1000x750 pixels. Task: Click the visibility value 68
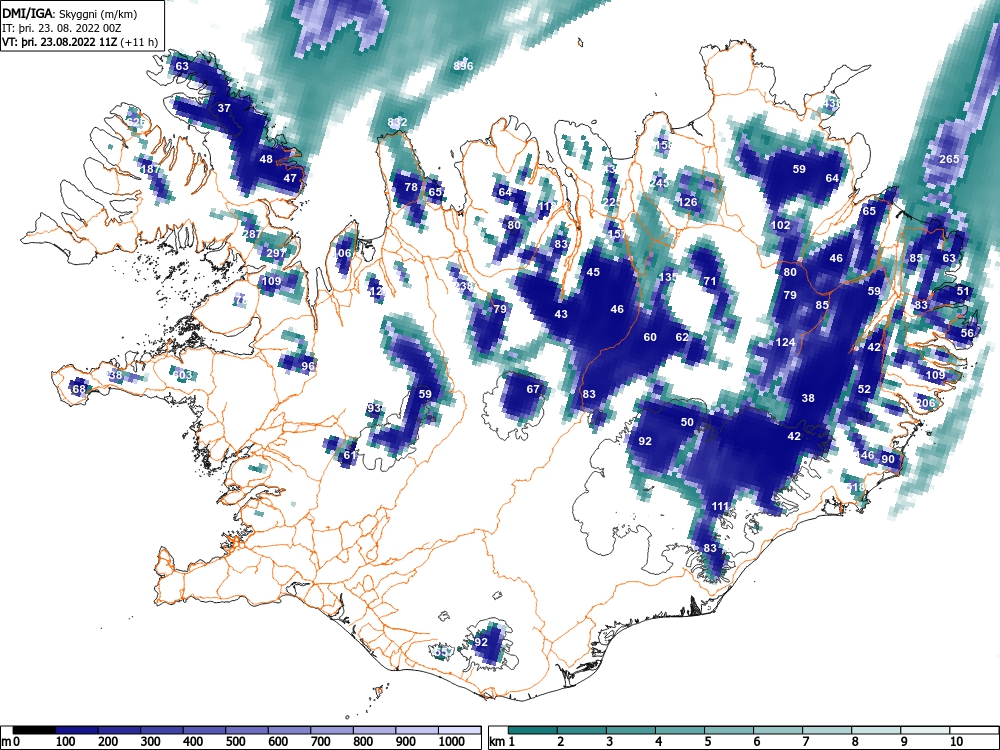[79, 388]
